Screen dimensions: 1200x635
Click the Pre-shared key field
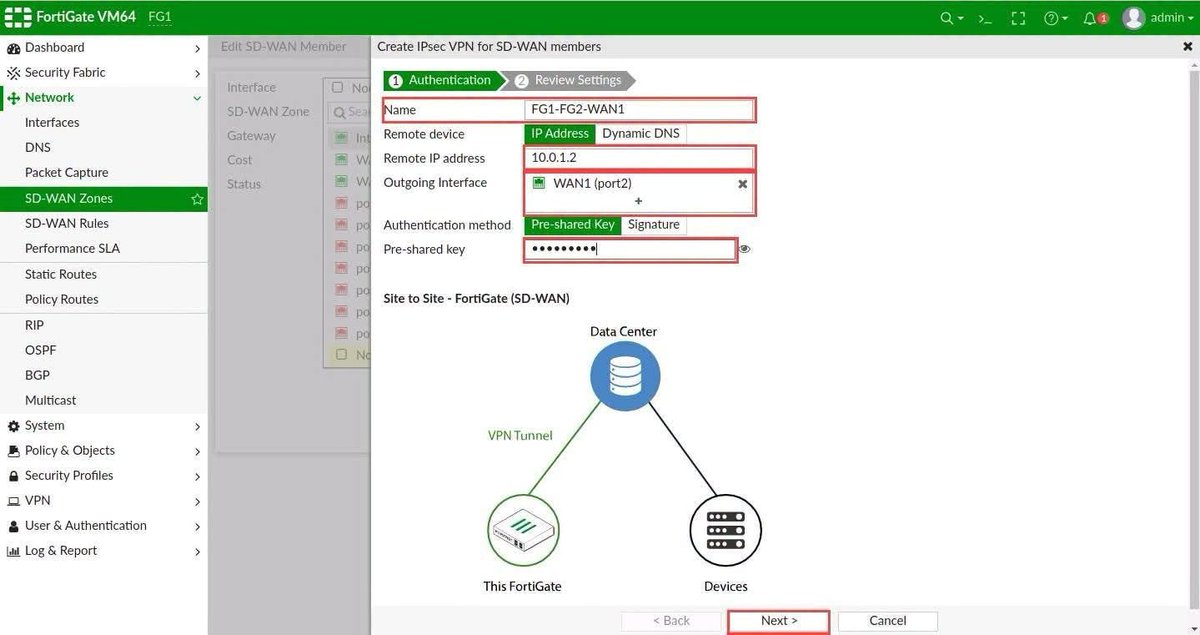630,250
